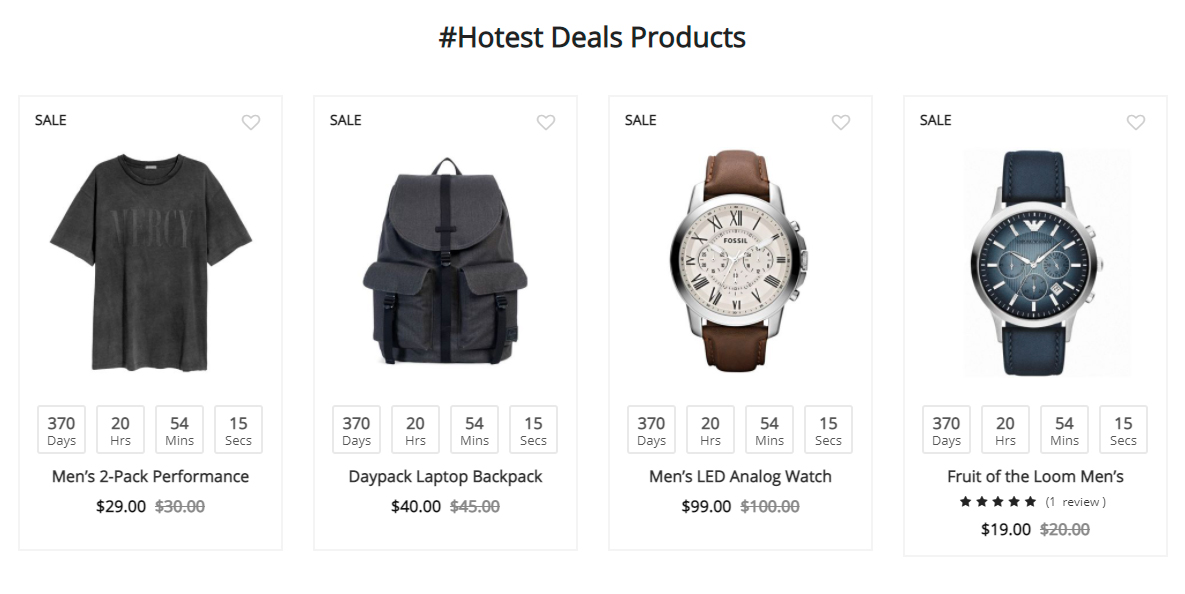Open the gray t-shirt product image
The image size is (1185, 594).
pyautogui.click(x=150, y=262)
